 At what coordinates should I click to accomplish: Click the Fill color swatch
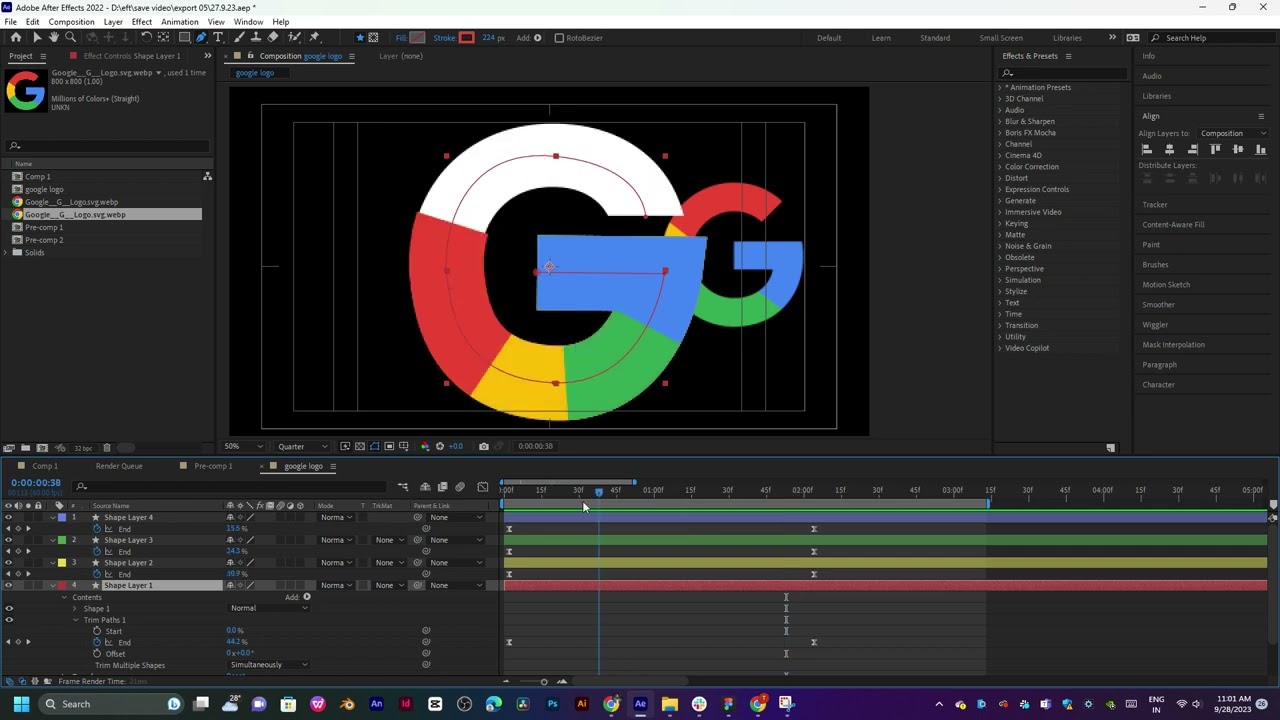(417, 38)
